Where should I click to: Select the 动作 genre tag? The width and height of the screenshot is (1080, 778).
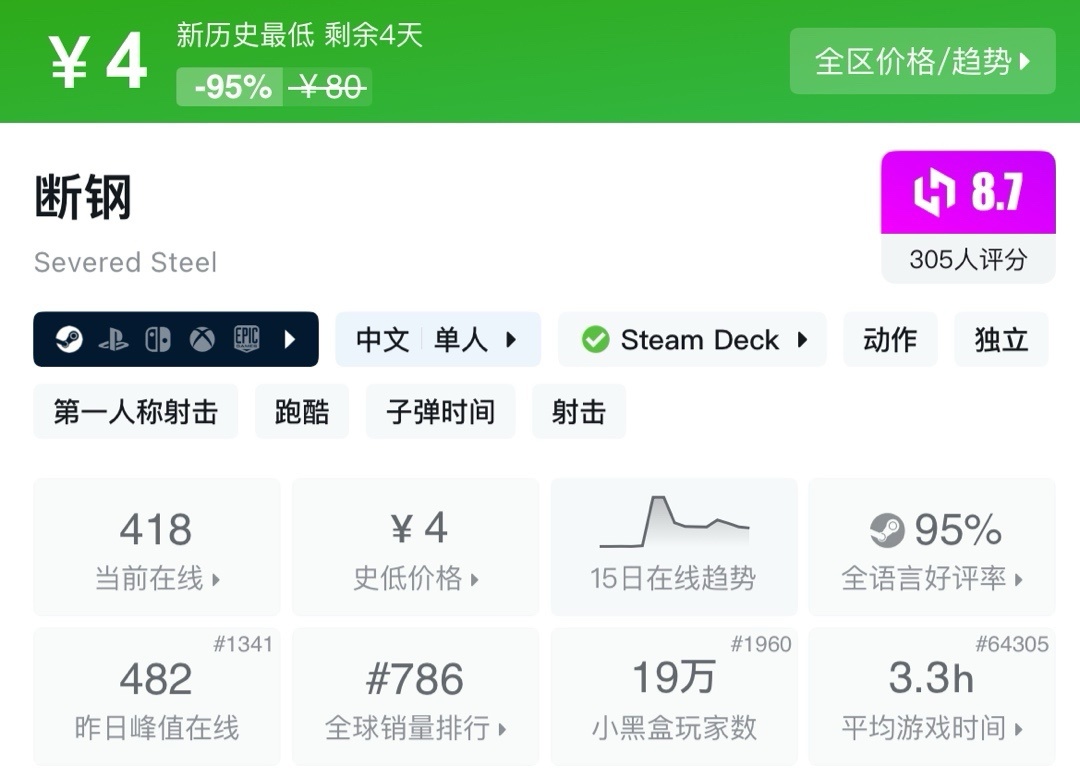[890, 340]
